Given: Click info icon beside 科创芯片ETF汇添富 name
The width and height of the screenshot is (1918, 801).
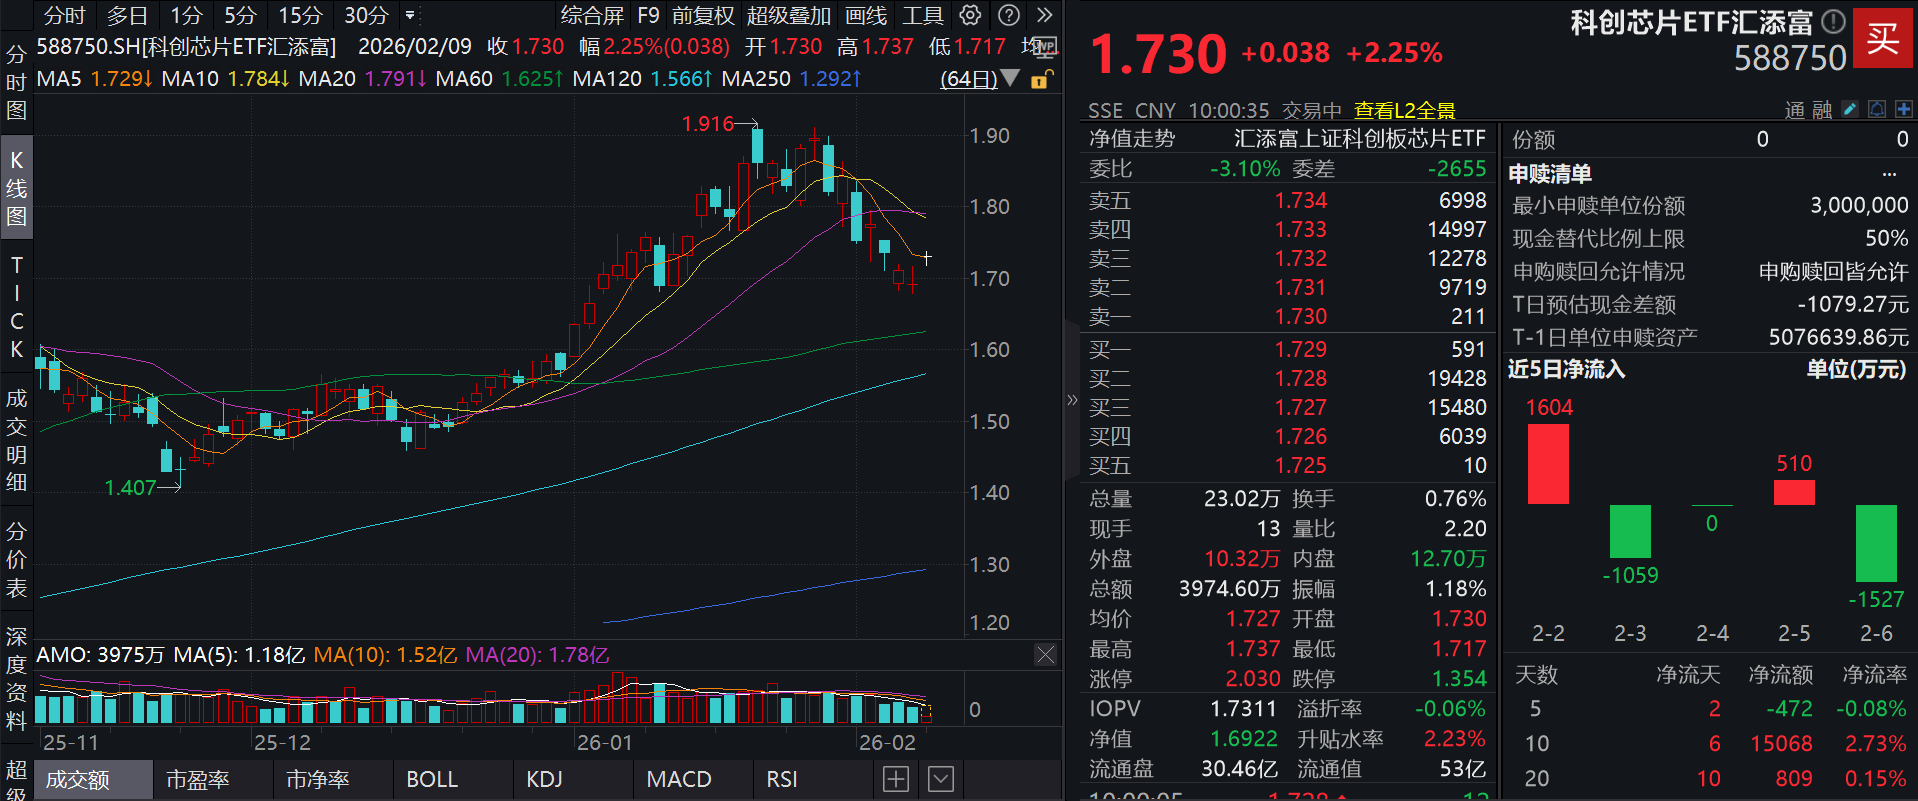Looking at the screenshot, I should pyautogui.click(x=1833, y=21).
